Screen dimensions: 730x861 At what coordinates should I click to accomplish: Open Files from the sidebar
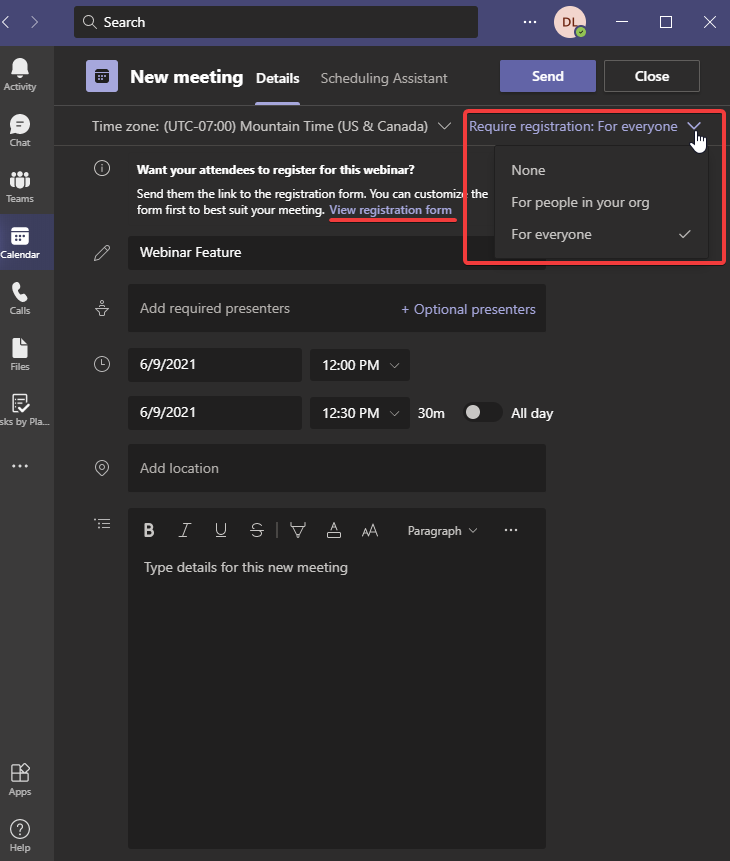20,354
